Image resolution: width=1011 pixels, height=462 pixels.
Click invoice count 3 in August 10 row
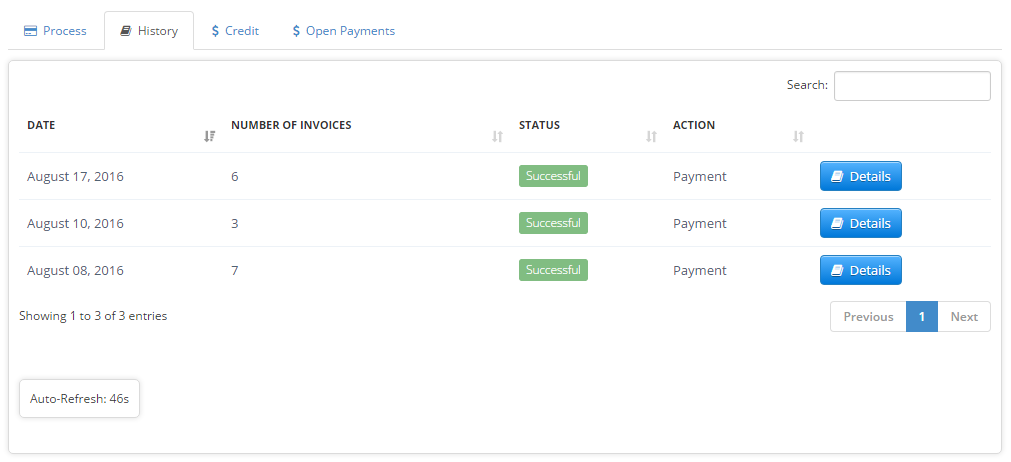[235, 224]
